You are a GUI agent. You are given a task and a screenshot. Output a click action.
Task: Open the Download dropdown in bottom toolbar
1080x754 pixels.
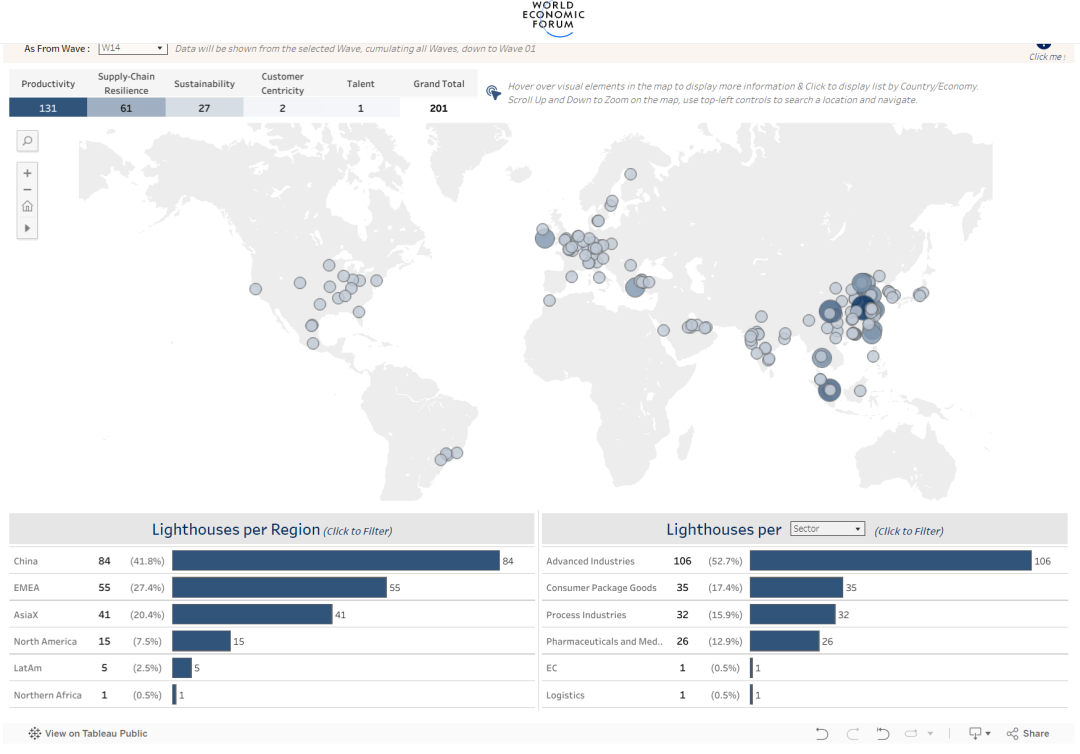979,734
